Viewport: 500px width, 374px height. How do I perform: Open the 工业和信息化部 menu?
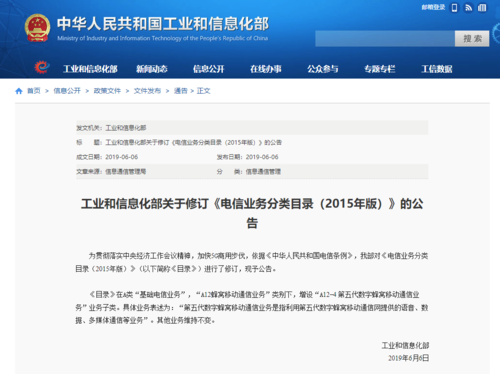[x=90, y=69]
